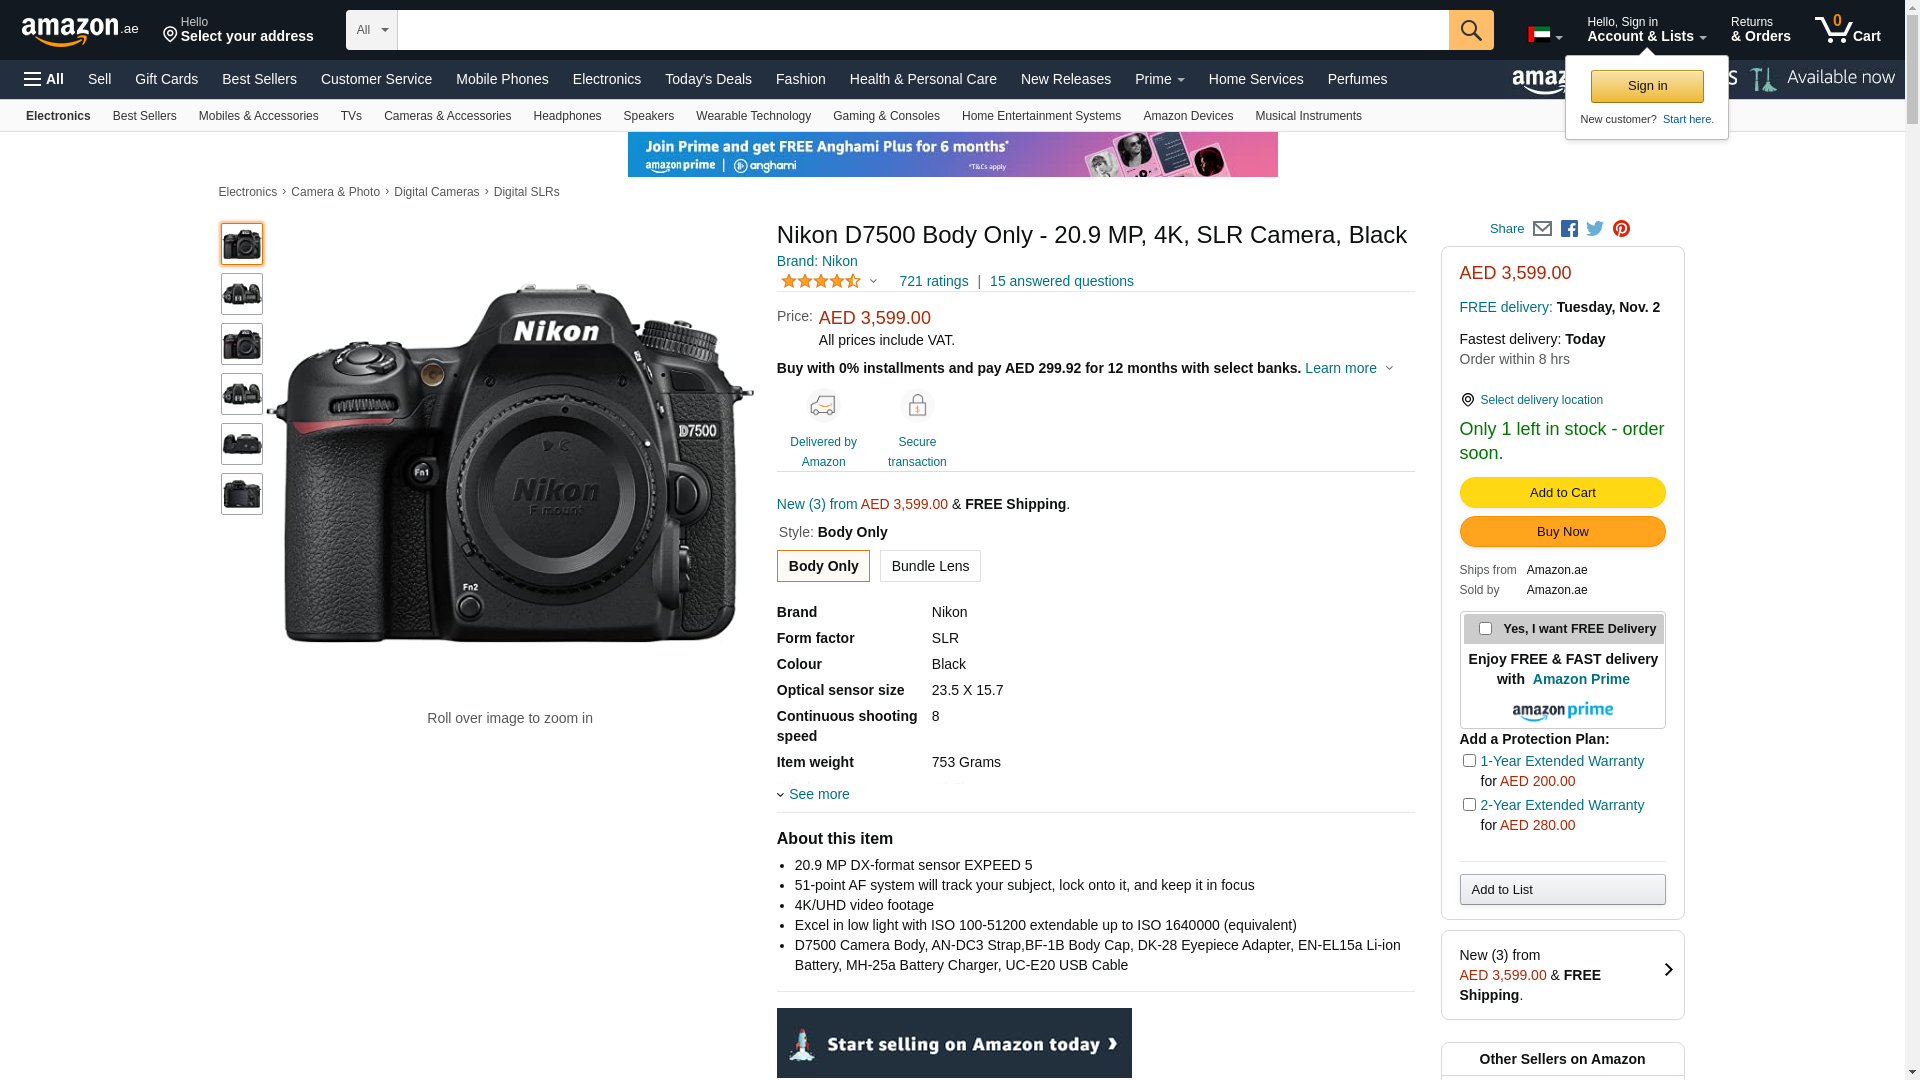Check the Yes, I want FREE Delivery box
Image resolution: width=1920 pixels, height=1080 pixels.
point(1485,629)
